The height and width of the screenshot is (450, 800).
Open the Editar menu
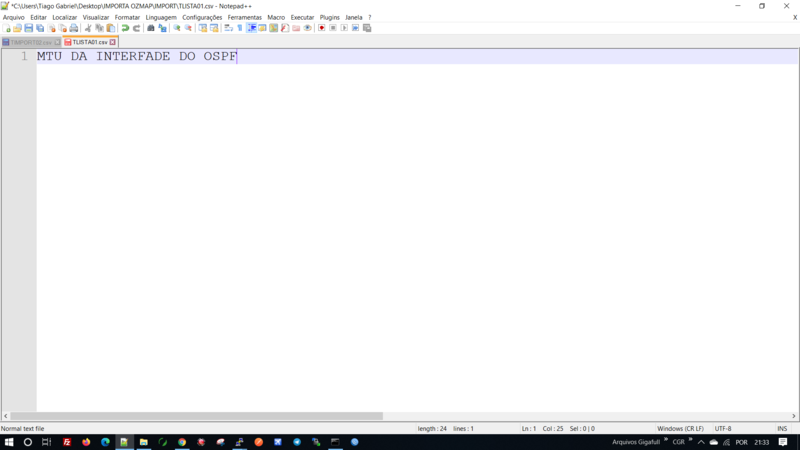38,17
